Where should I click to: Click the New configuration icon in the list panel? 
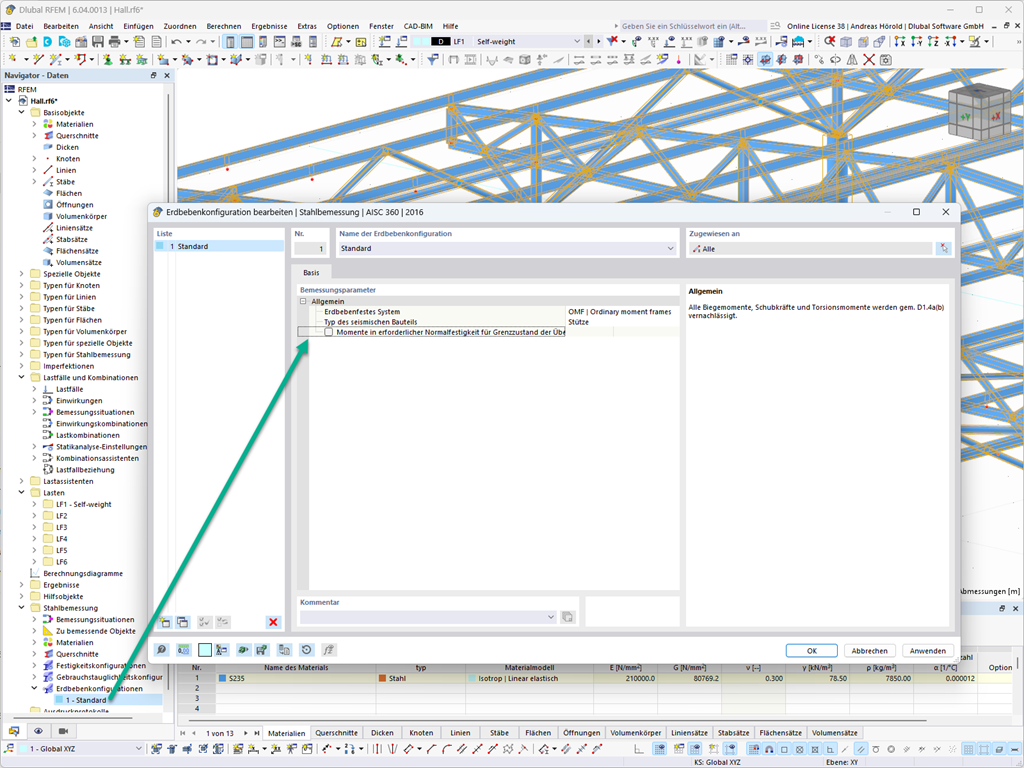coord(165,622)
